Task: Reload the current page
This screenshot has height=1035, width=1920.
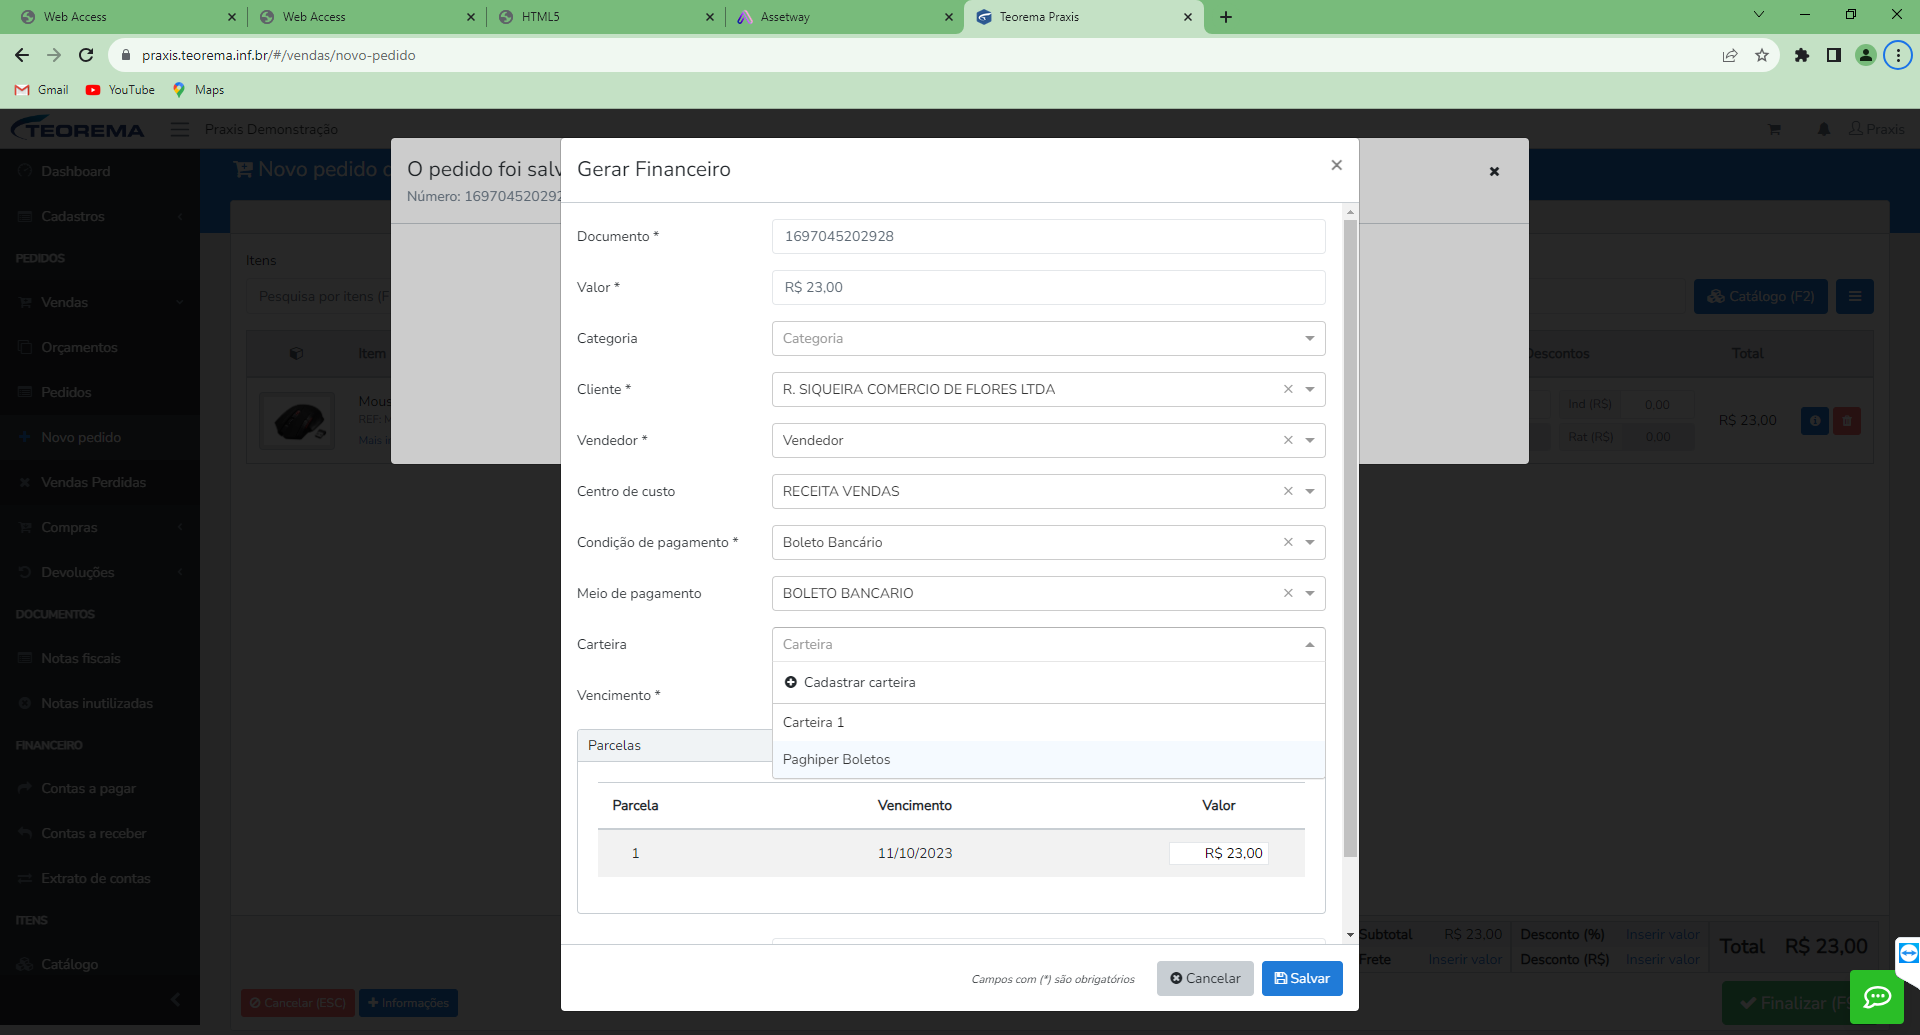Action: click(x=86, y=55)
